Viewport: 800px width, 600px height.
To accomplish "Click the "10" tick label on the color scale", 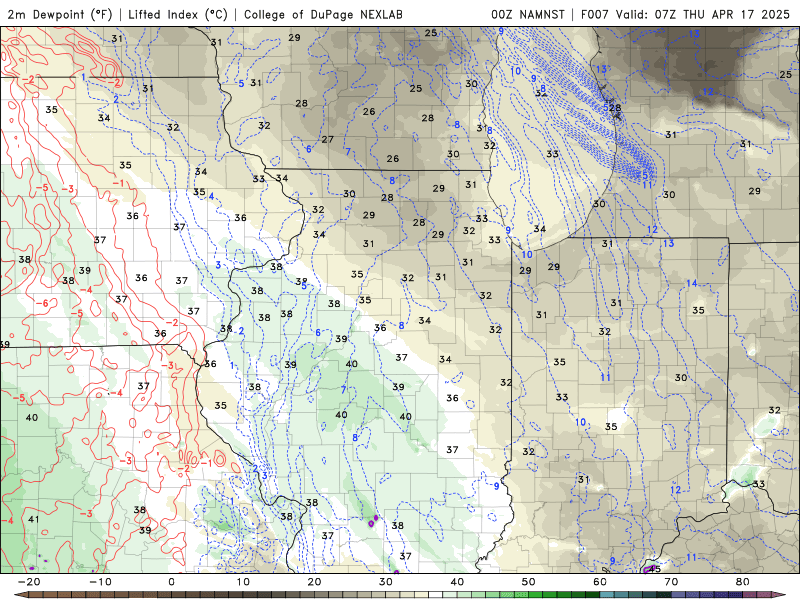I will pyautogui.click(x=243, y=582).
